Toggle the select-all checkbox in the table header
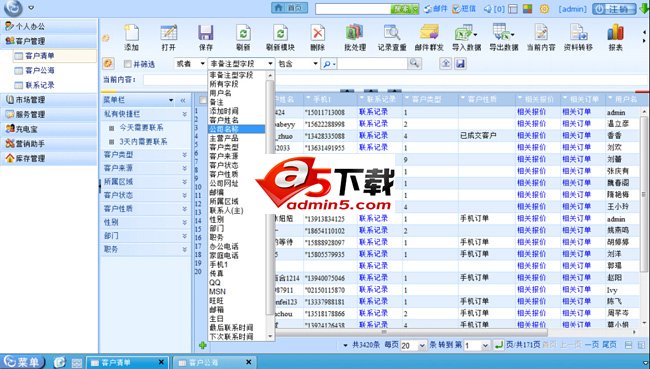This screenshot has height=369, width=650. coord(203,100)
